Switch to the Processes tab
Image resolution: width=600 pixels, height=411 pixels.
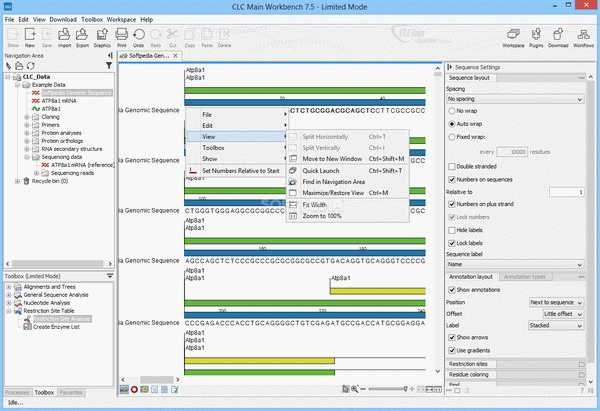coord(17,392)
